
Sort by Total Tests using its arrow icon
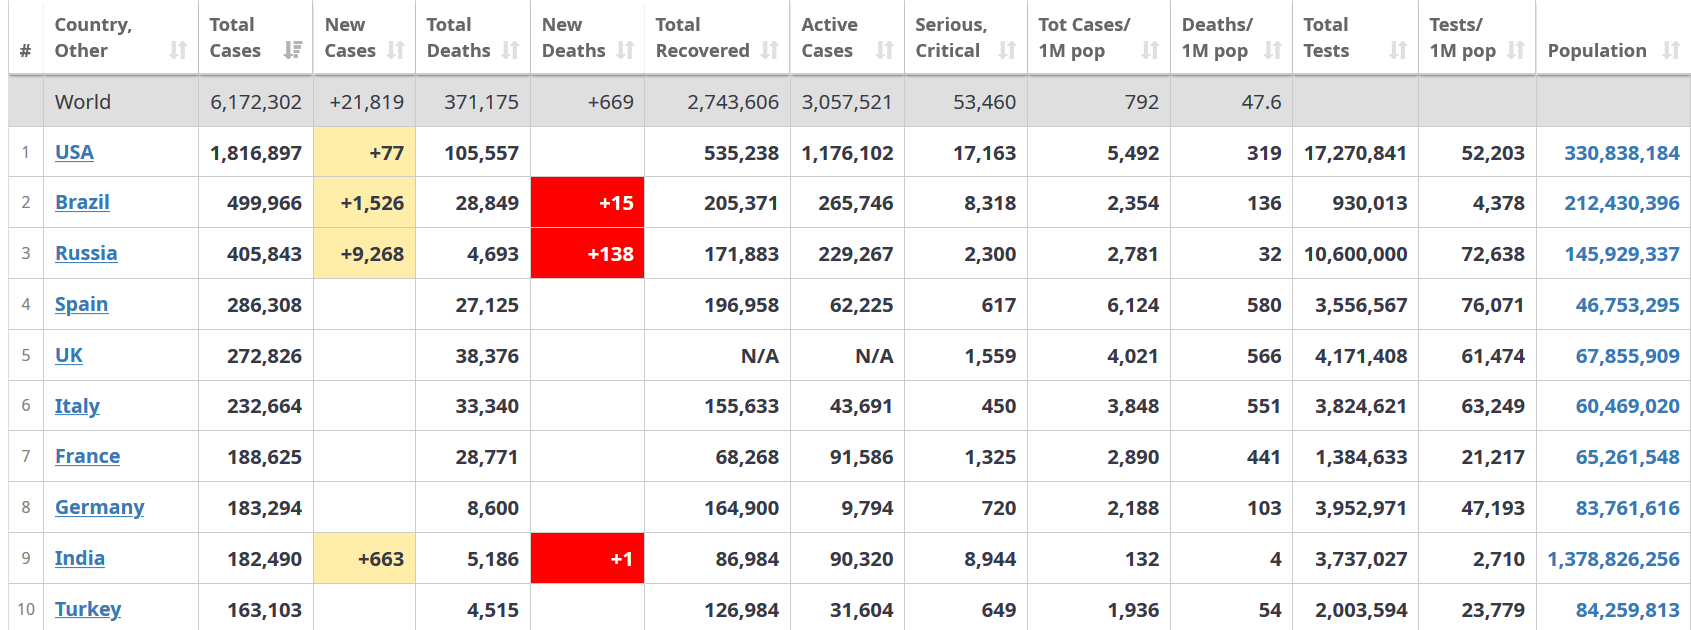pyautogui.click(x=1398, y=50)
